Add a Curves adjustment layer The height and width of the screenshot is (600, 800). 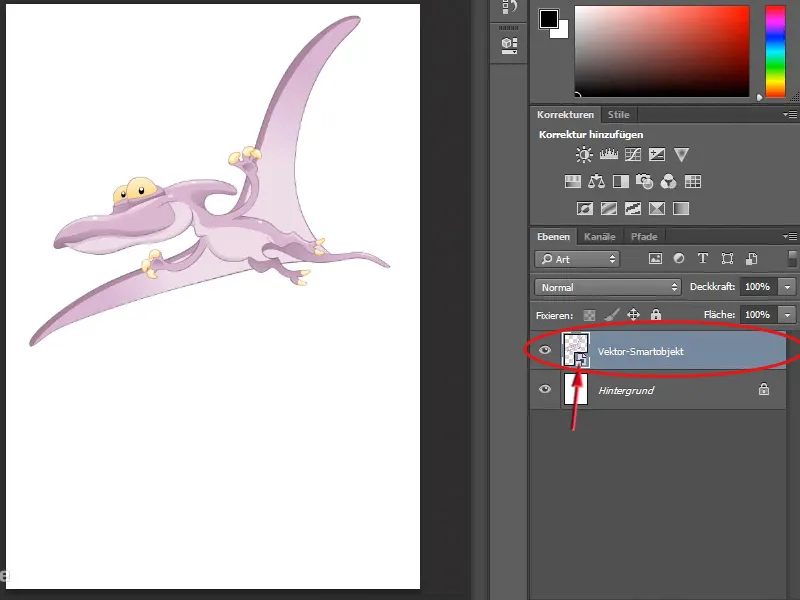633,155
